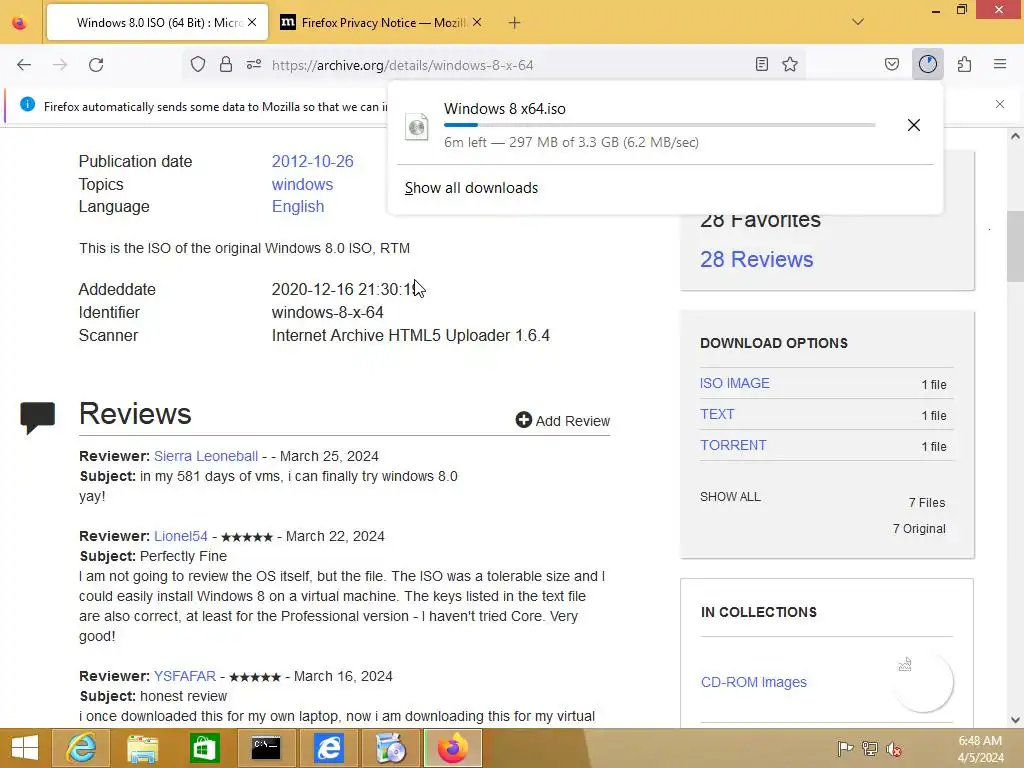Open the English language link
1024x768 pixels.
[x=298, y=206]
